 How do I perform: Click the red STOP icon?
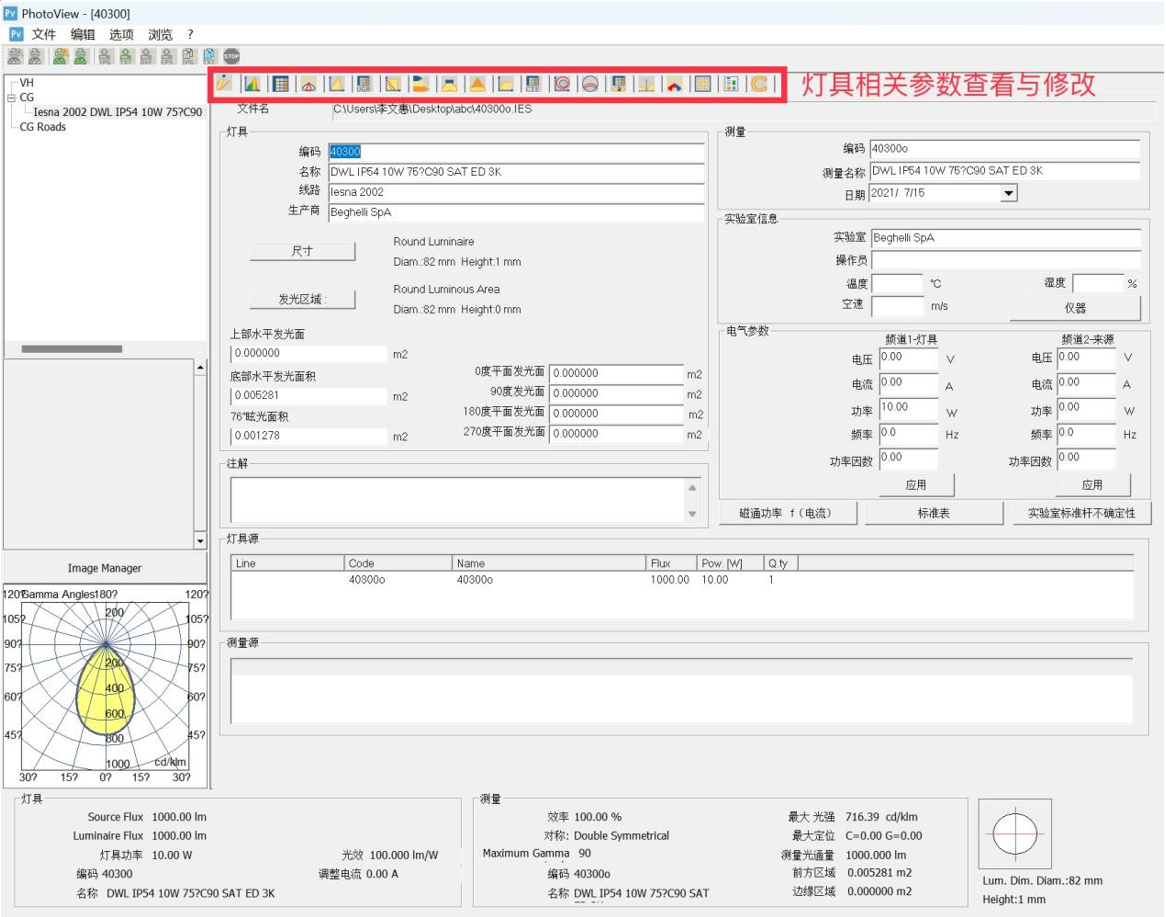[x=231, y=57]
